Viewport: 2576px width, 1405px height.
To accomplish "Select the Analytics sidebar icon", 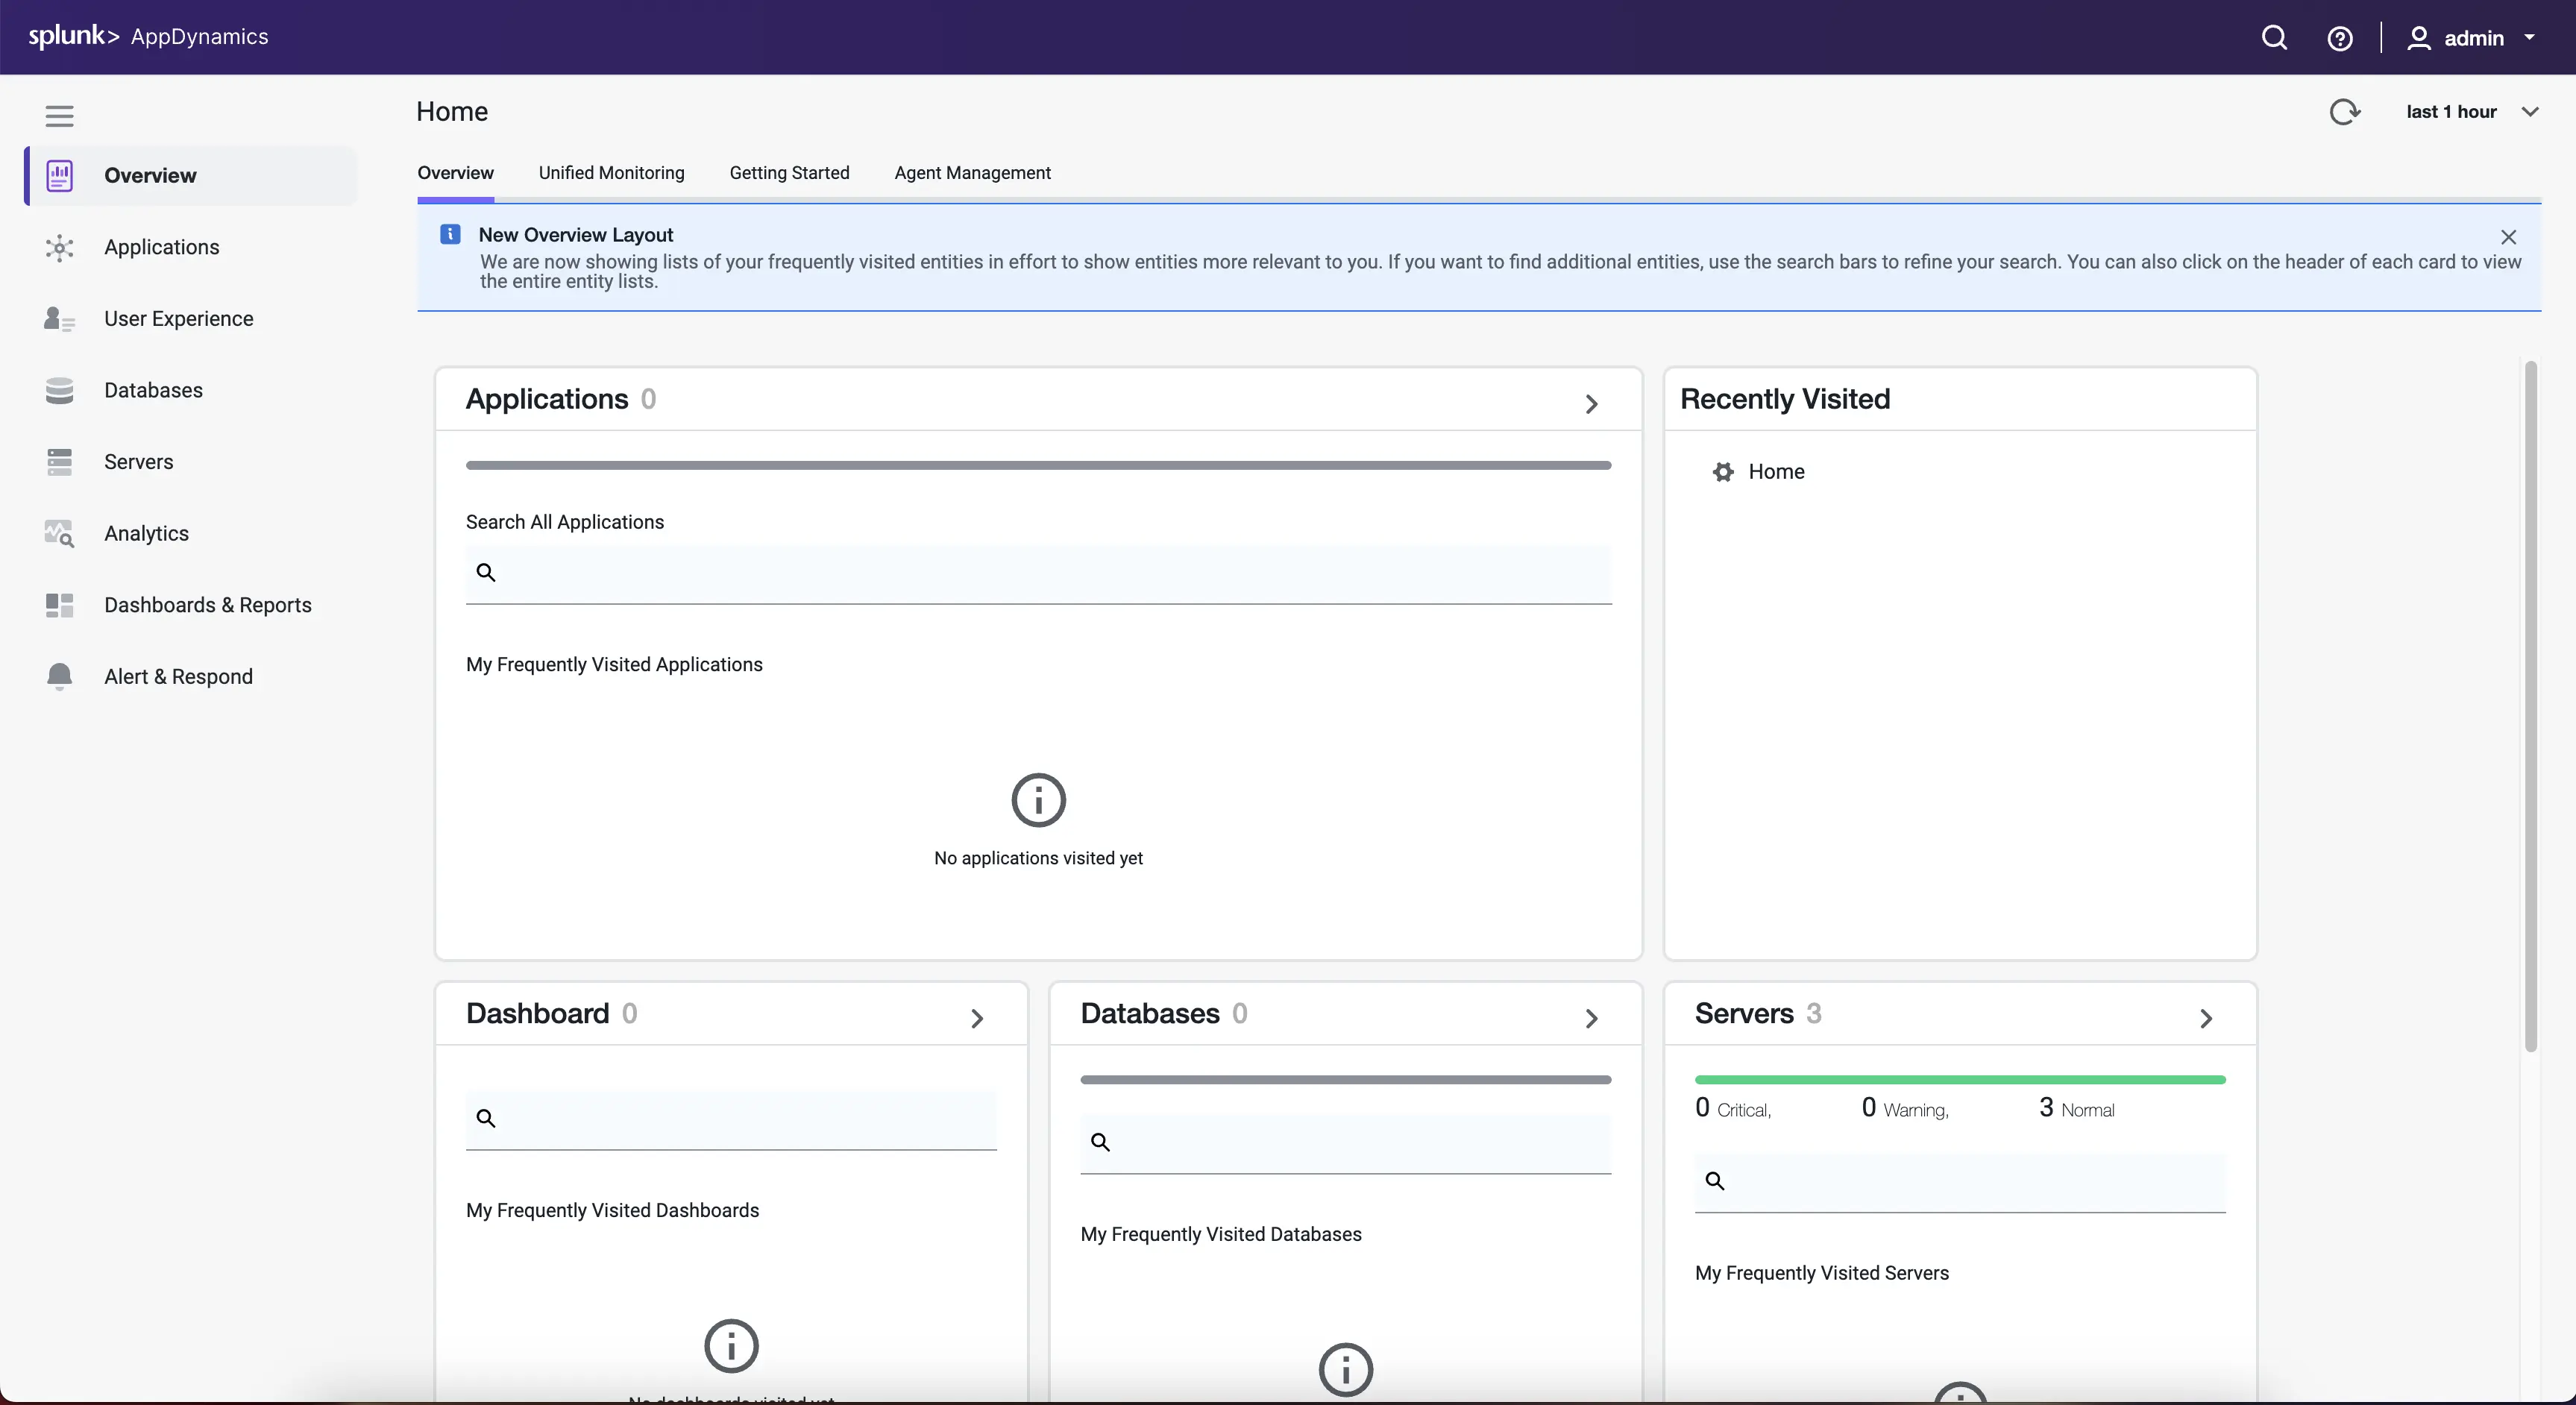I will tap(60, 533).
